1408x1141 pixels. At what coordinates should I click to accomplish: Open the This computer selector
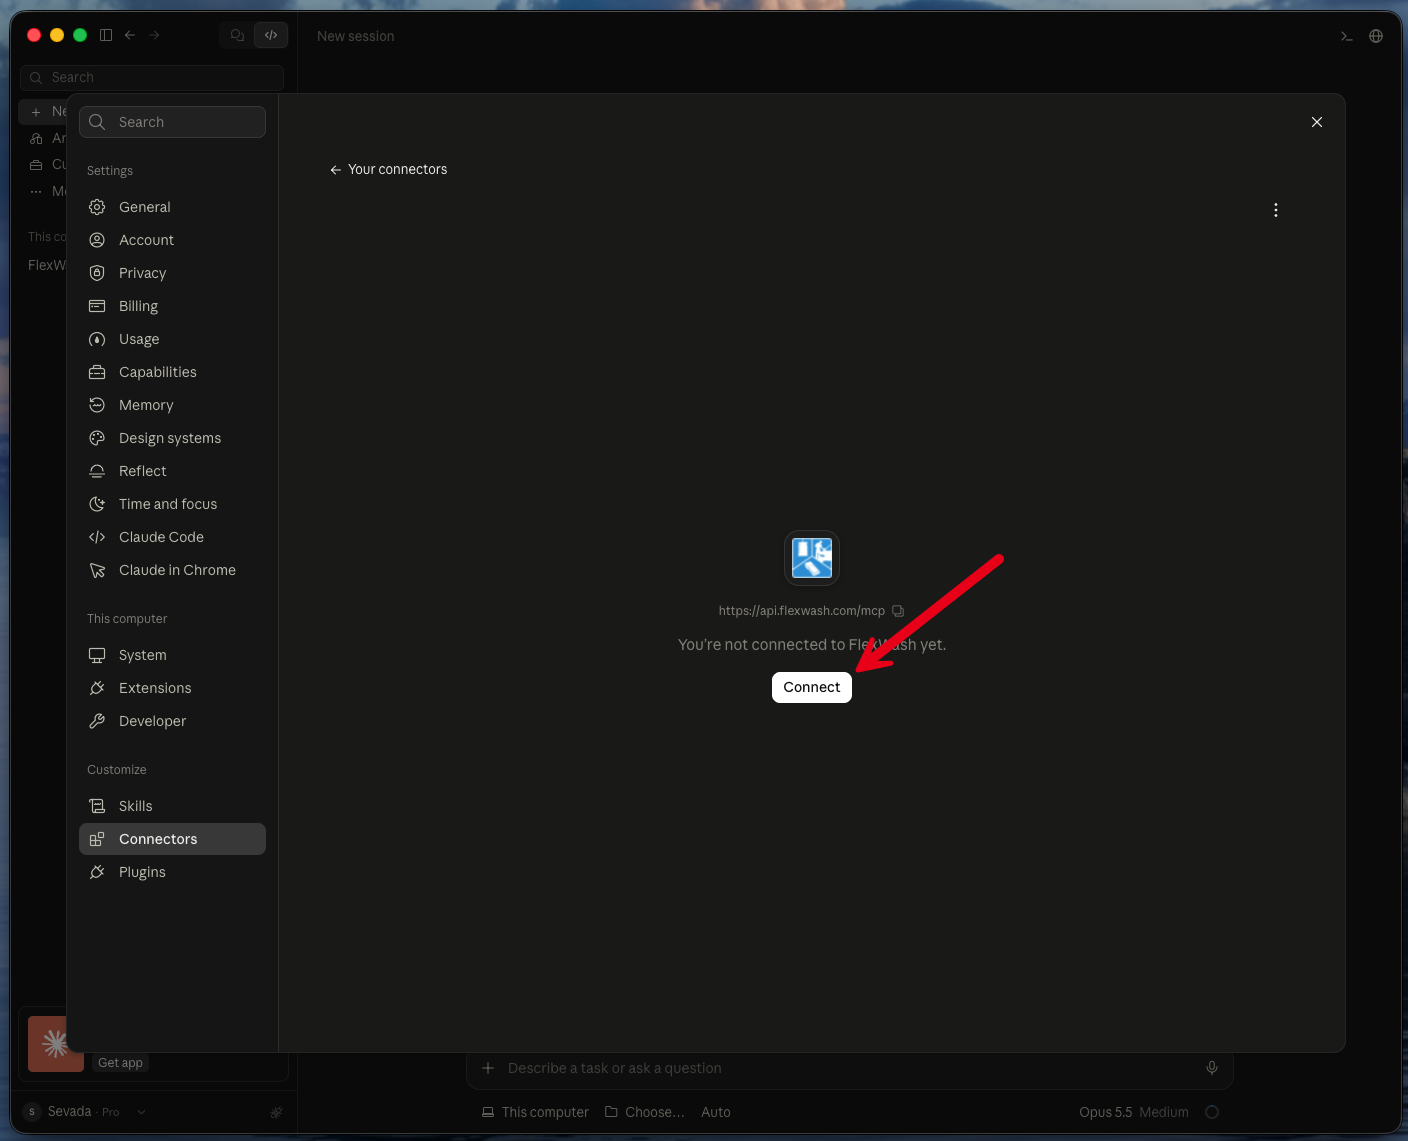click(x=535, y=1112)
